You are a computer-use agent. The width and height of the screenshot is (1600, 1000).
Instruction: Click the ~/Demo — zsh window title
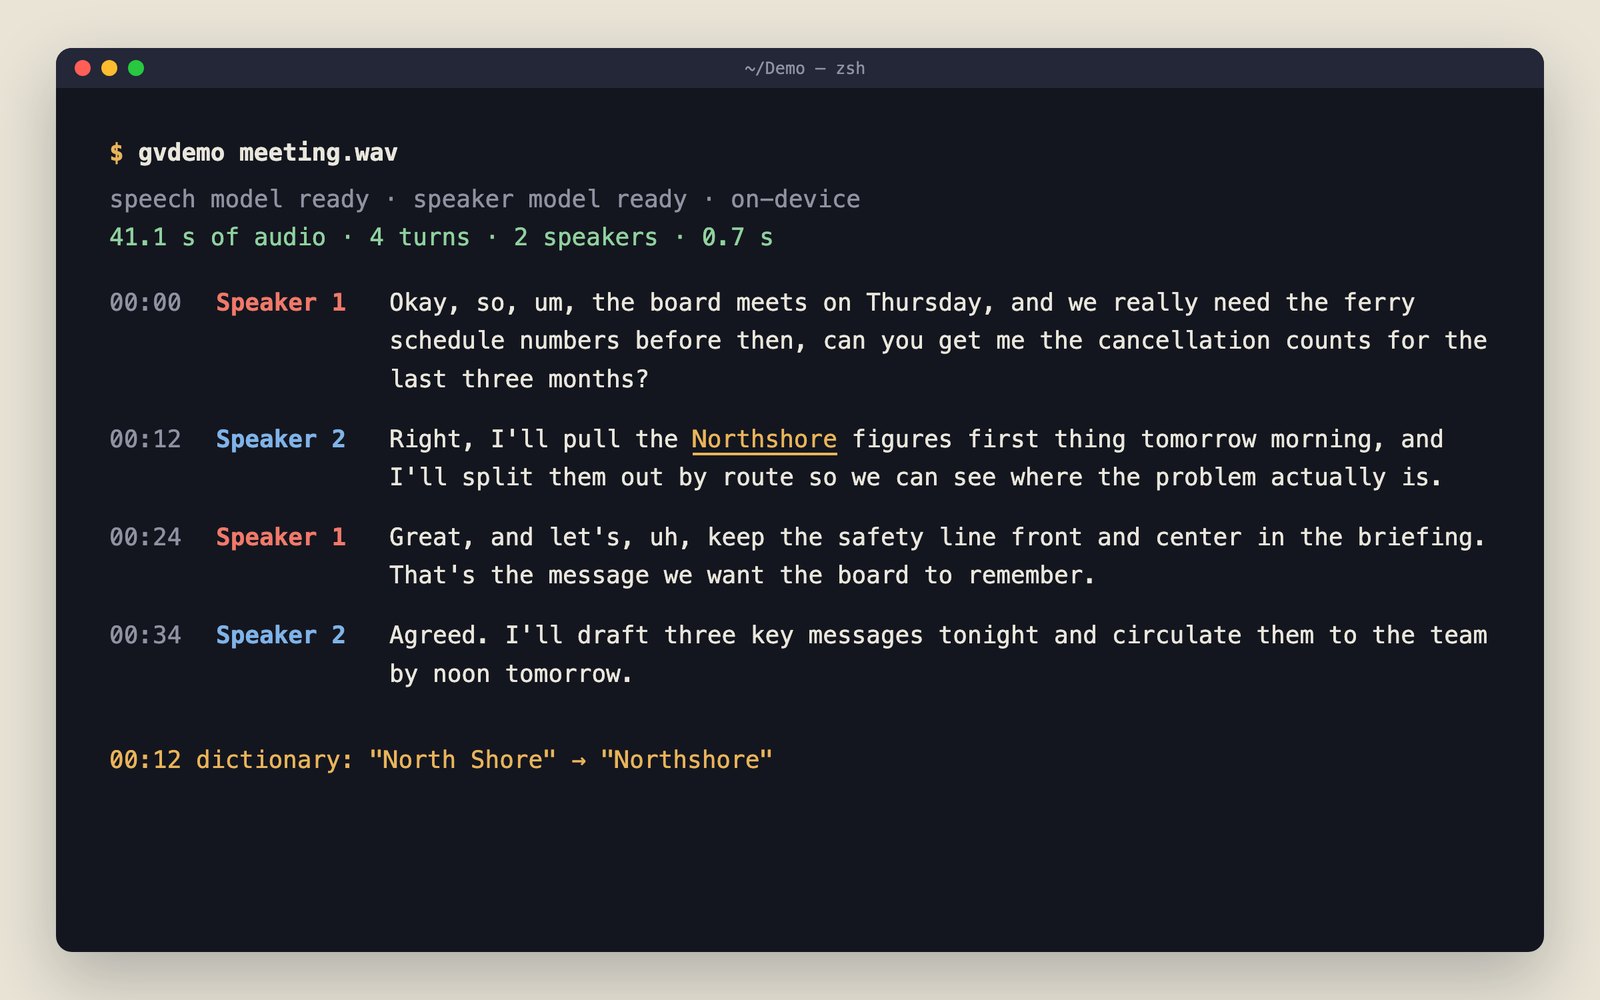[804, 68]
